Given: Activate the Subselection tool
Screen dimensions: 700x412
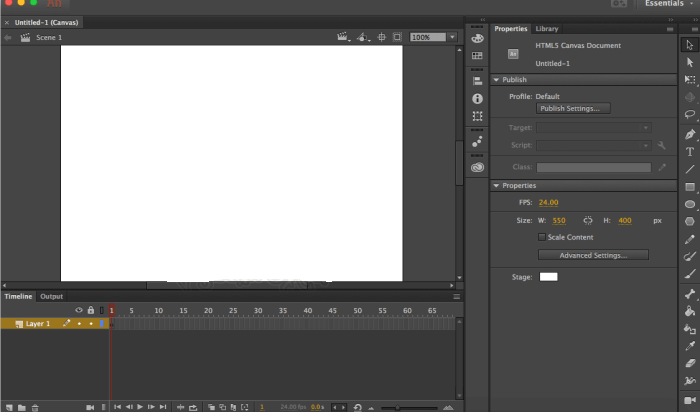Looking at the screenshot, I should coord(689,62).
